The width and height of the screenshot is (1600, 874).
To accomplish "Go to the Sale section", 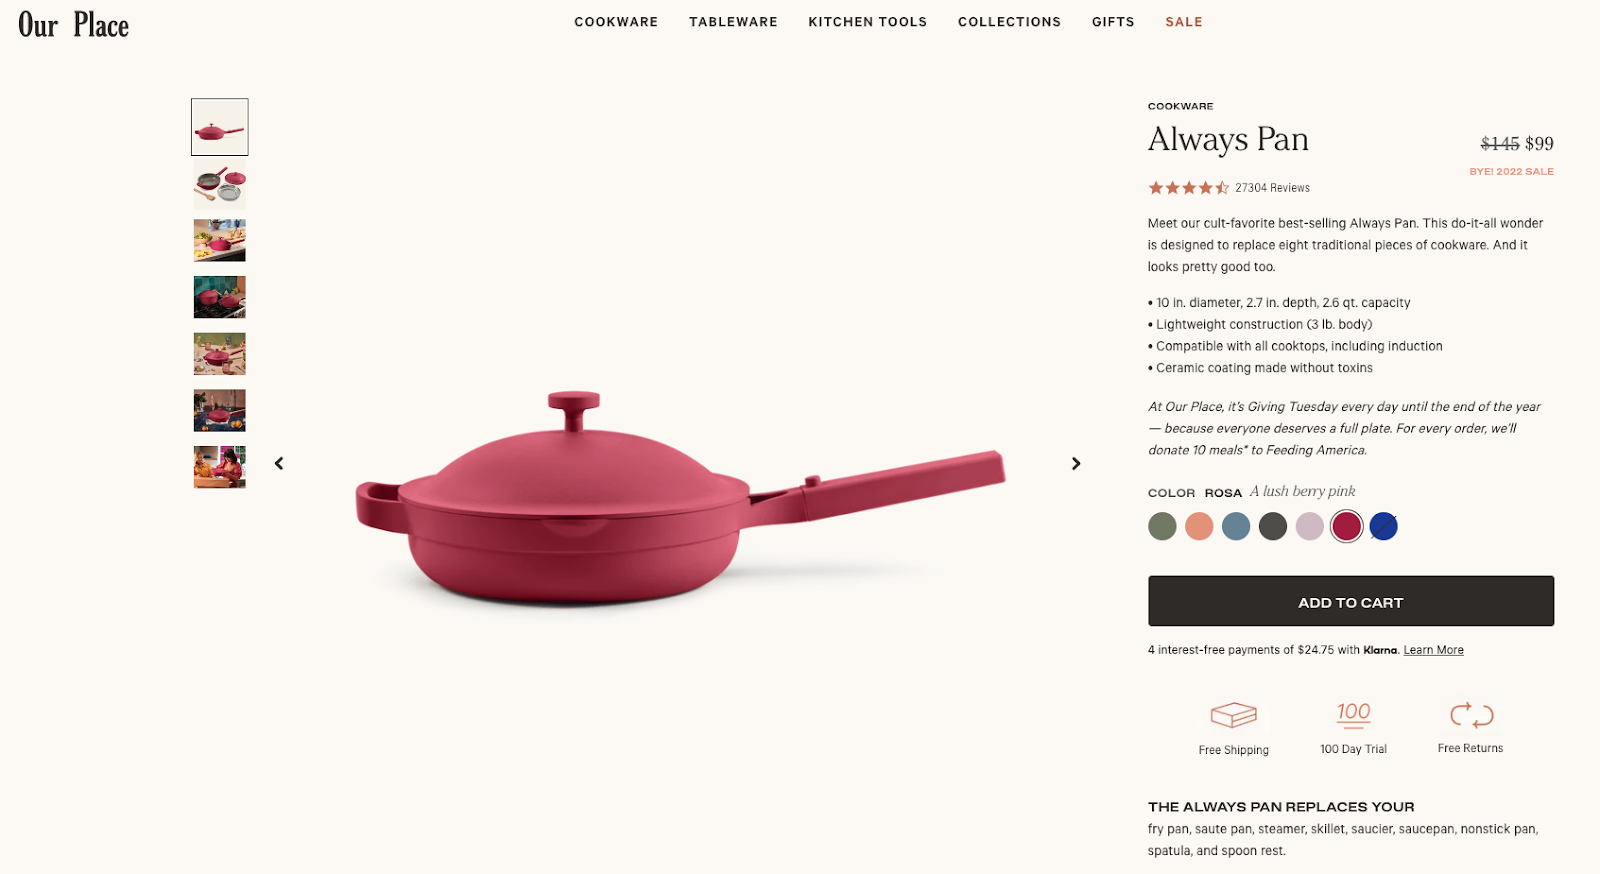I will point(1184,22).
